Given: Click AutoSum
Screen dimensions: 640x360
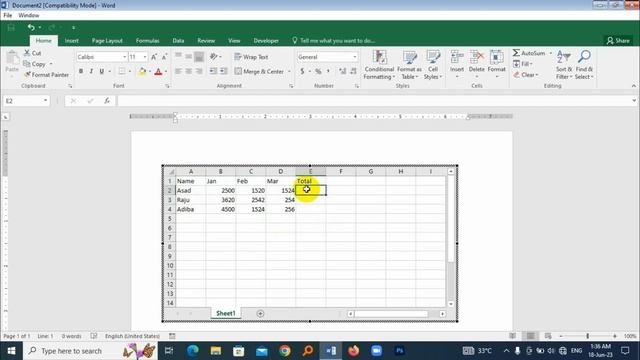Looking at the screenshot, I should click(529, 53).
